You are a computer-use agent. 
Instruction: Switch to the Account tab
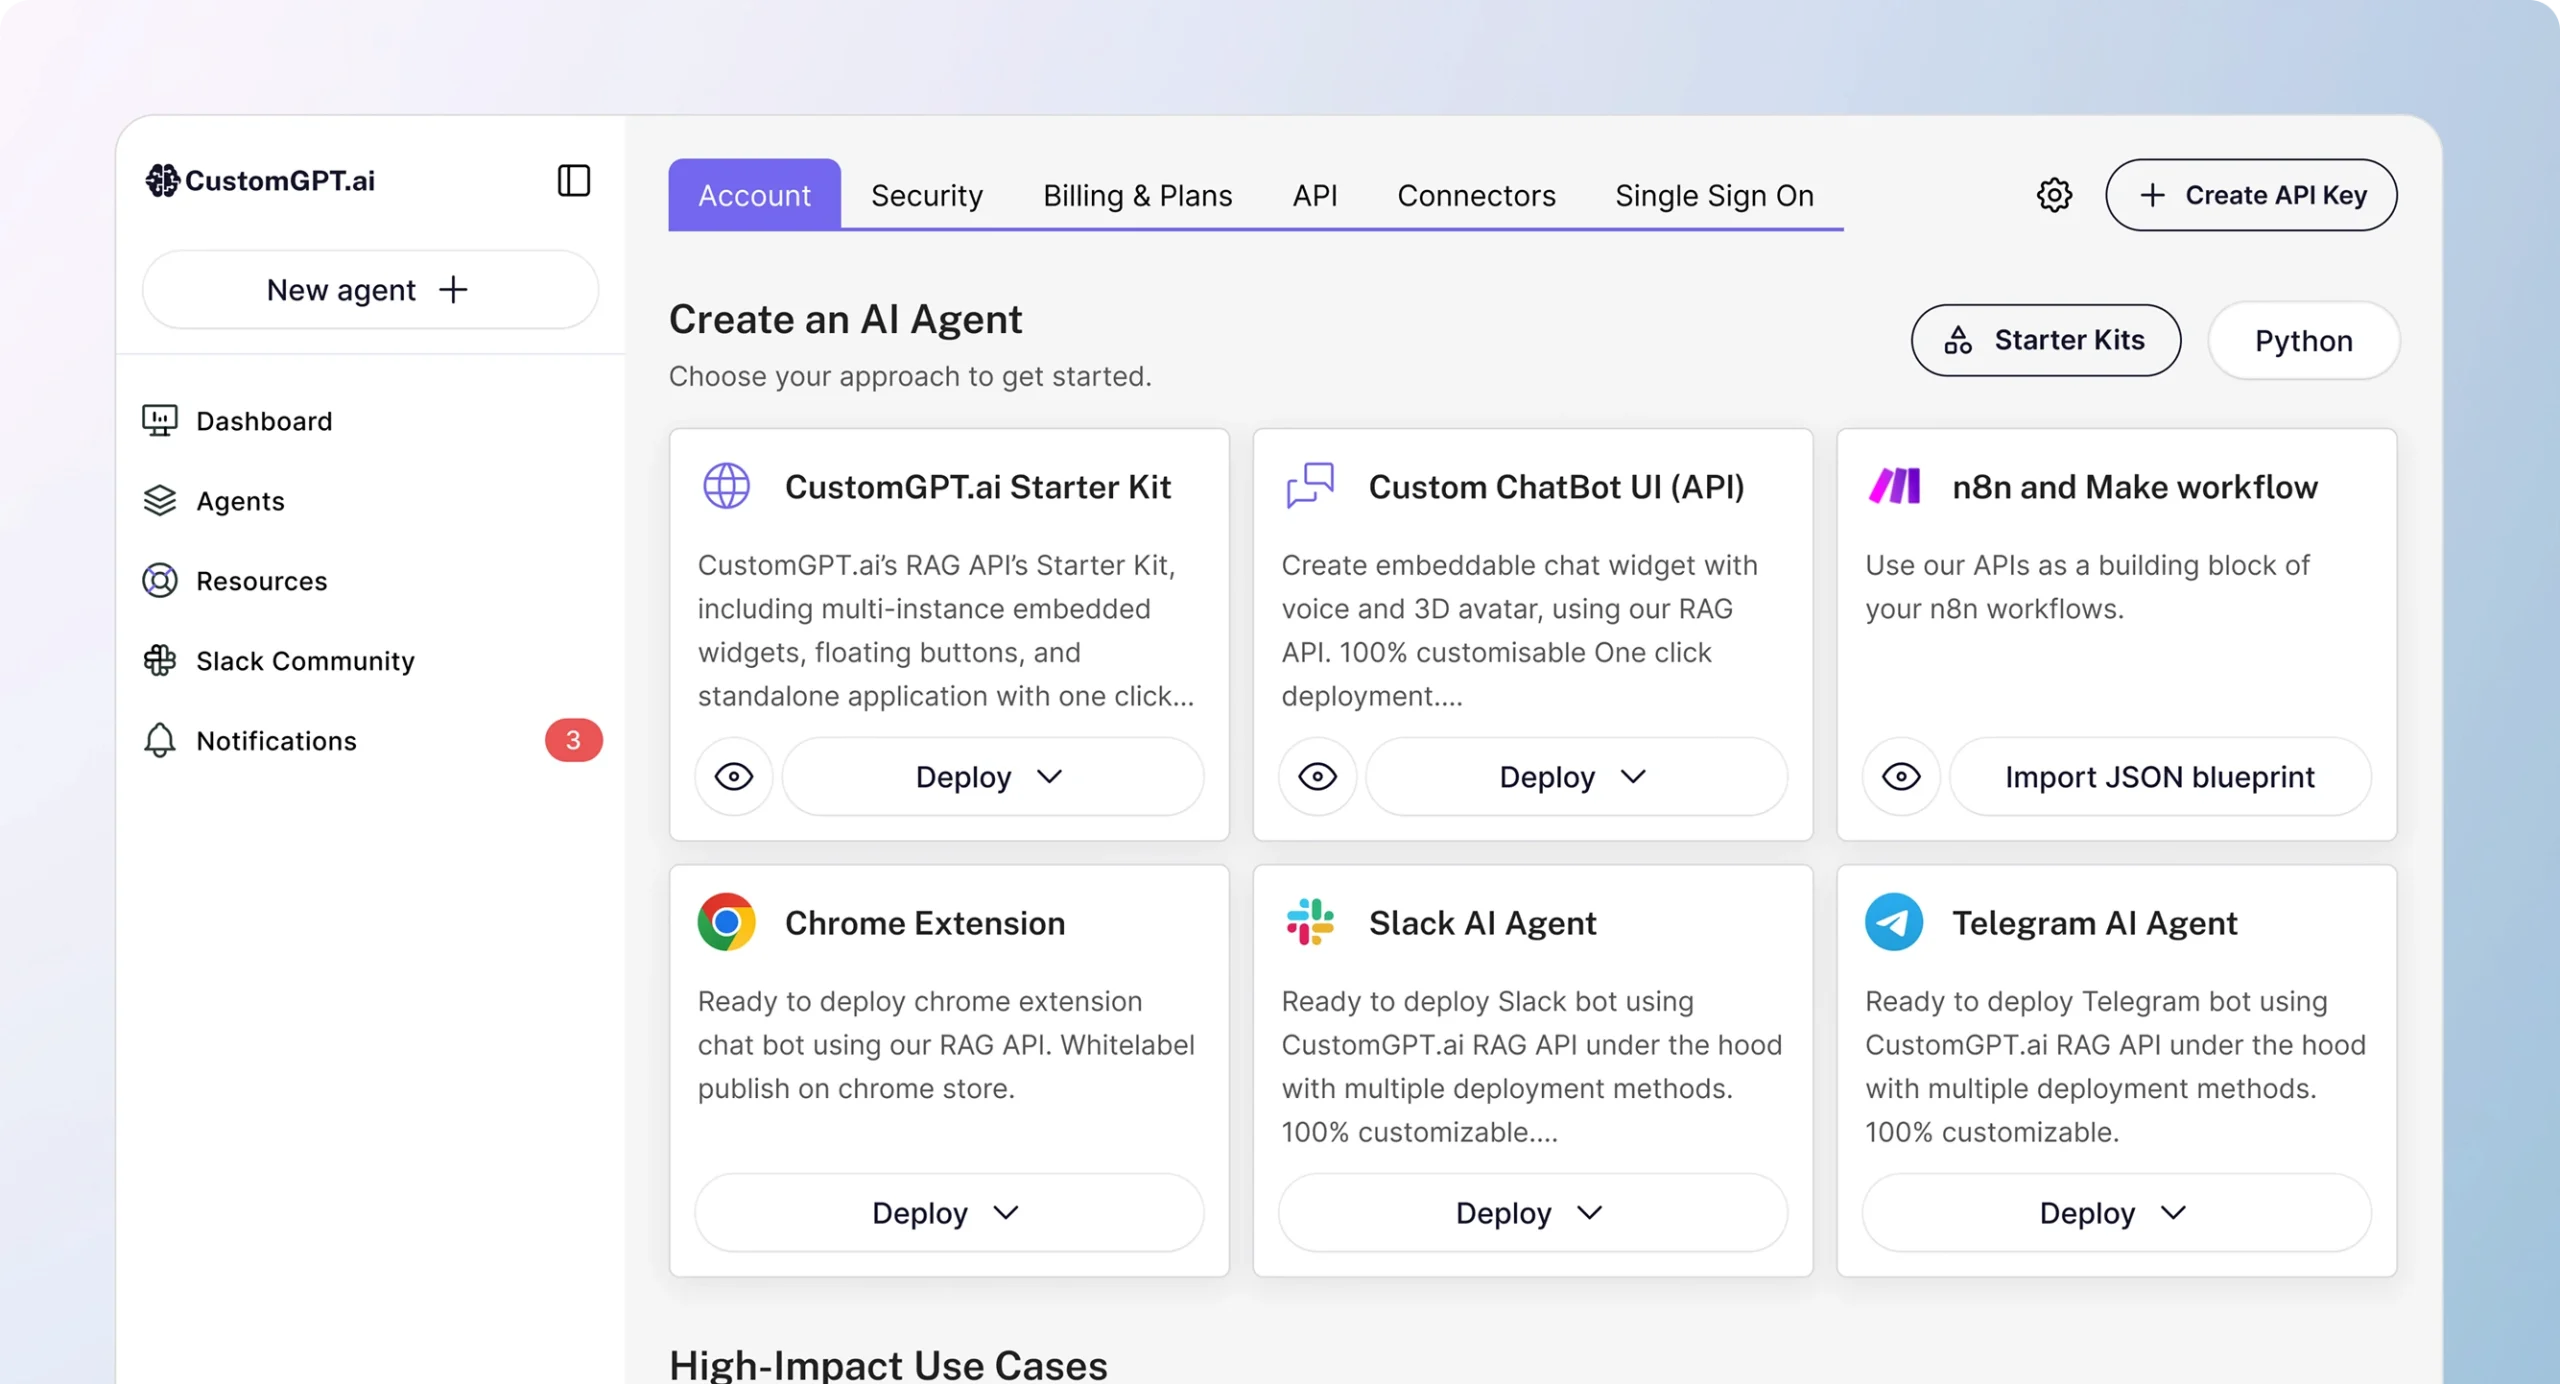click(x=755, y=195)
